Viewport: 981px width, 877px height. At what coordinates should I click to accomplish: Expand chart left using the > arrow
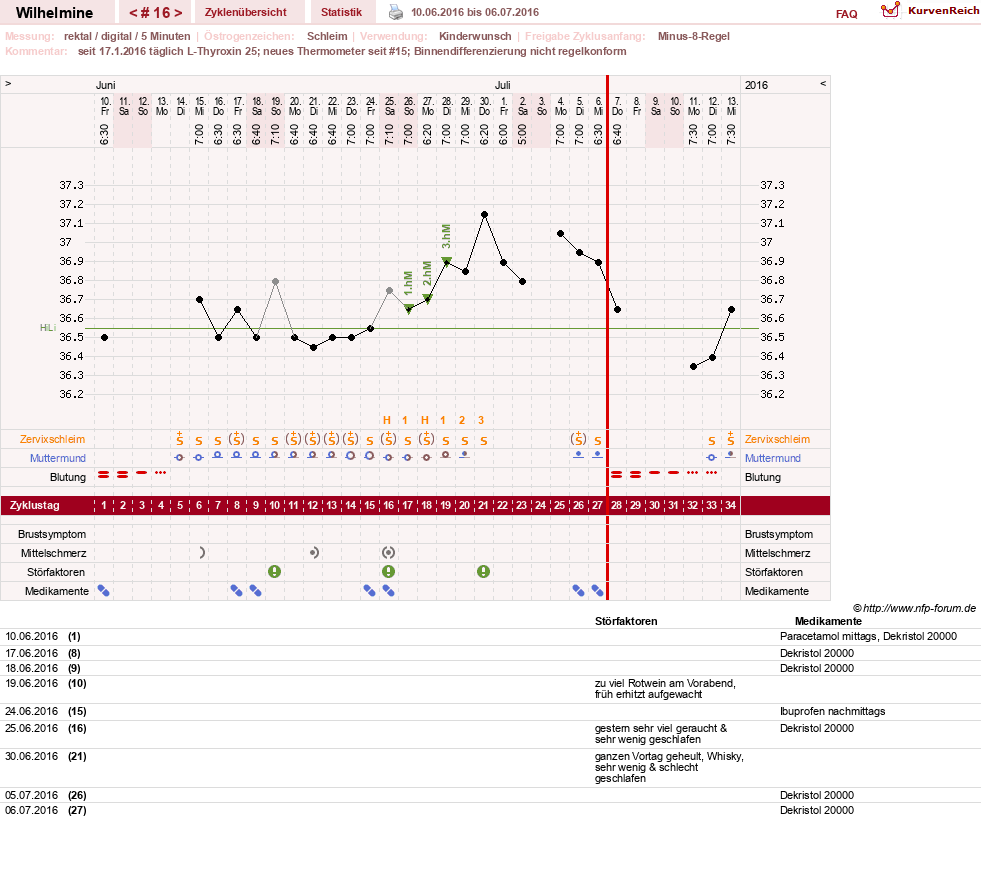[8, 83]
